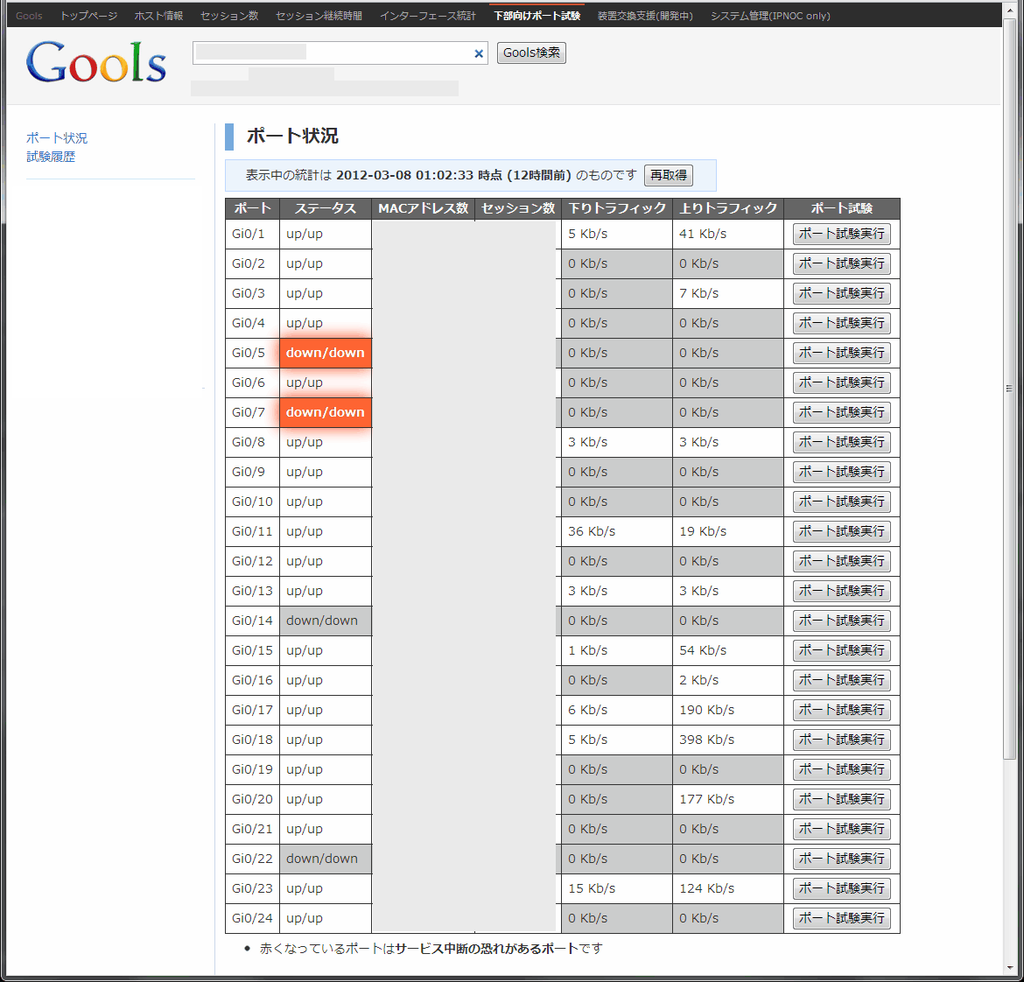Screen dimensions: 1024x982
Task: Run port test for Gi0/9
Action: [x=842, y=471]
